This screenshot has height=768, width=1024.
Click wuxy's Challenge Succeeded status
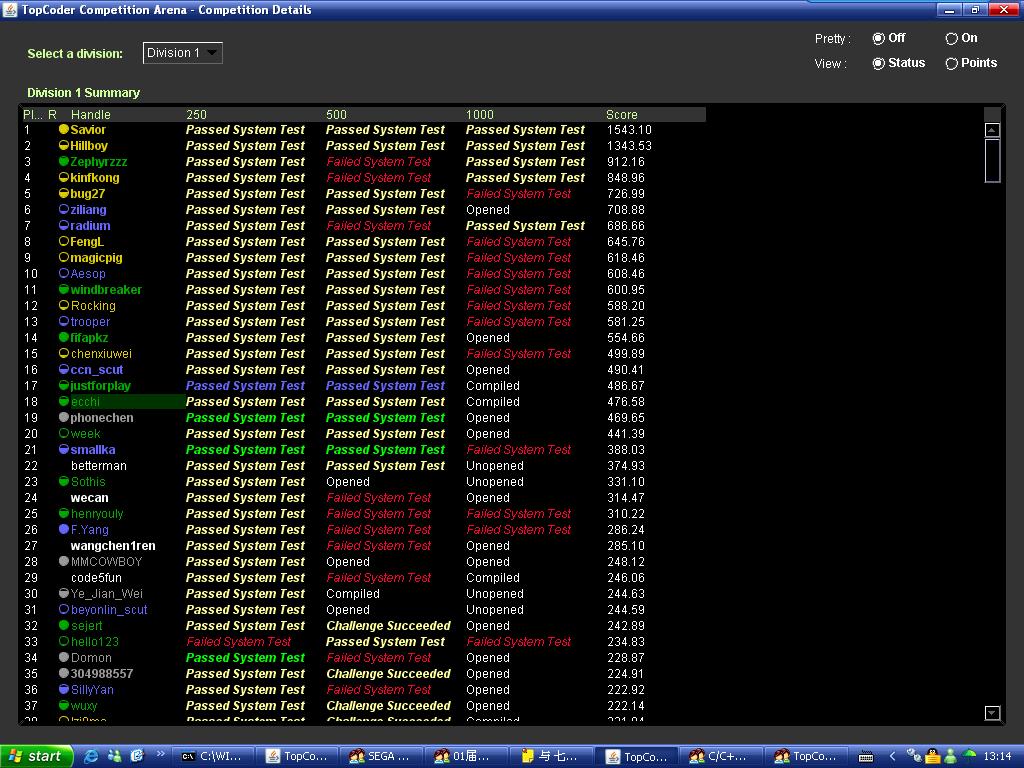(x=389, y=705)
